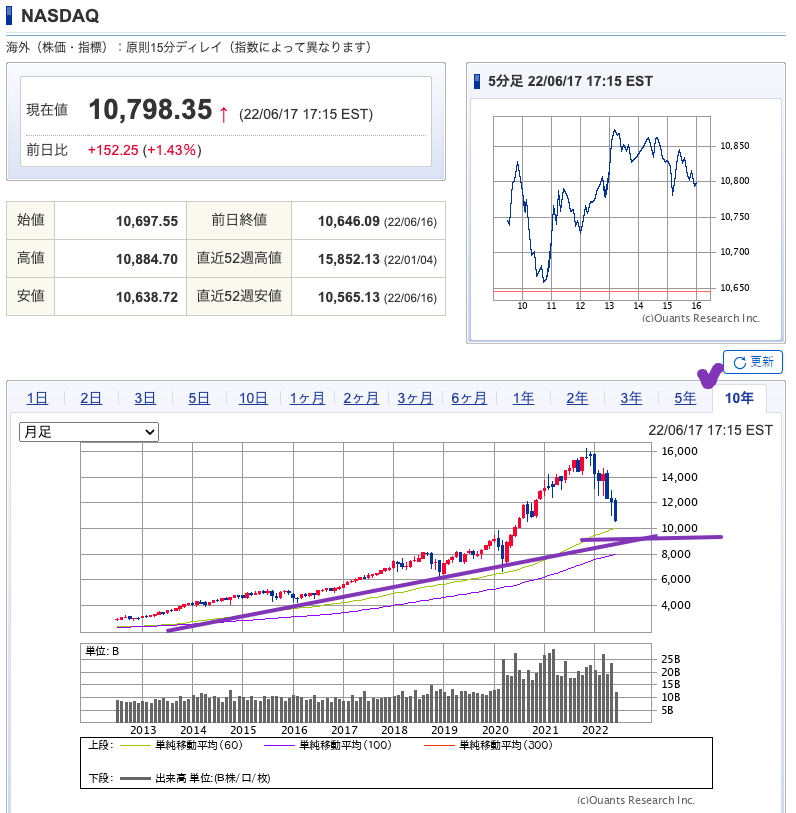Image resolution: width=796 pixels, height=813 pixels.
Task: View the 3年 chart period
Action: (x=631, y=398)
